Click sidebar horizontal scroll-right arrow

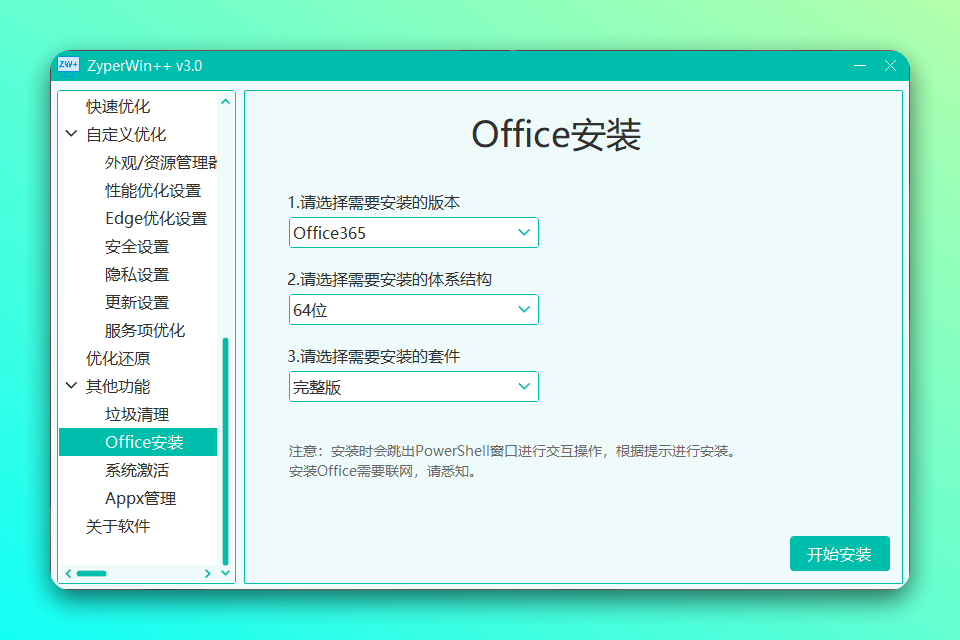[x=208, y=574]
